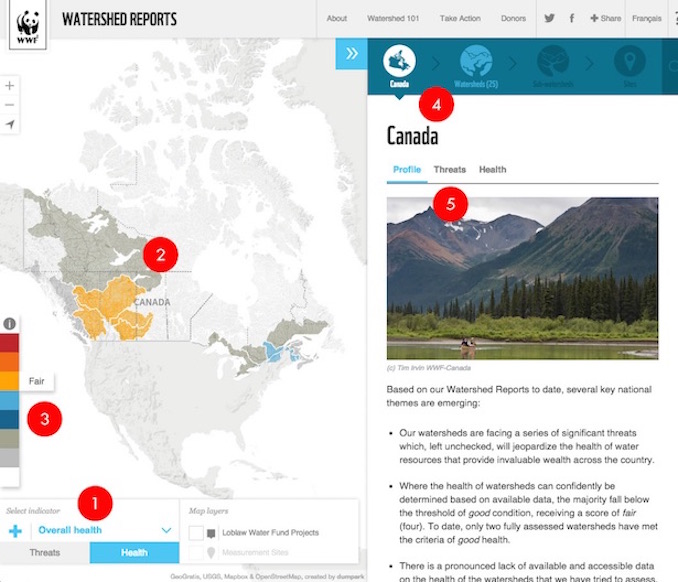Click the olive gray legend swatch
Screen dimensions: 678x582
tap(9, 438)
